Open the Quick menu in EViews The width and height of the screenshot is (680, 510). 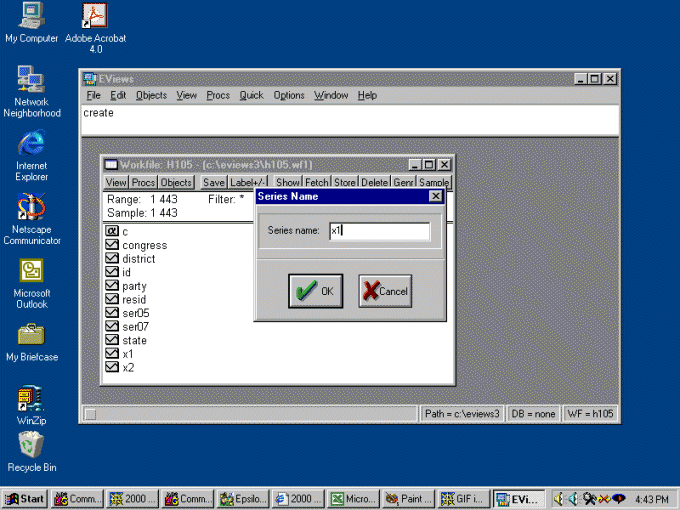pos(251,95)
